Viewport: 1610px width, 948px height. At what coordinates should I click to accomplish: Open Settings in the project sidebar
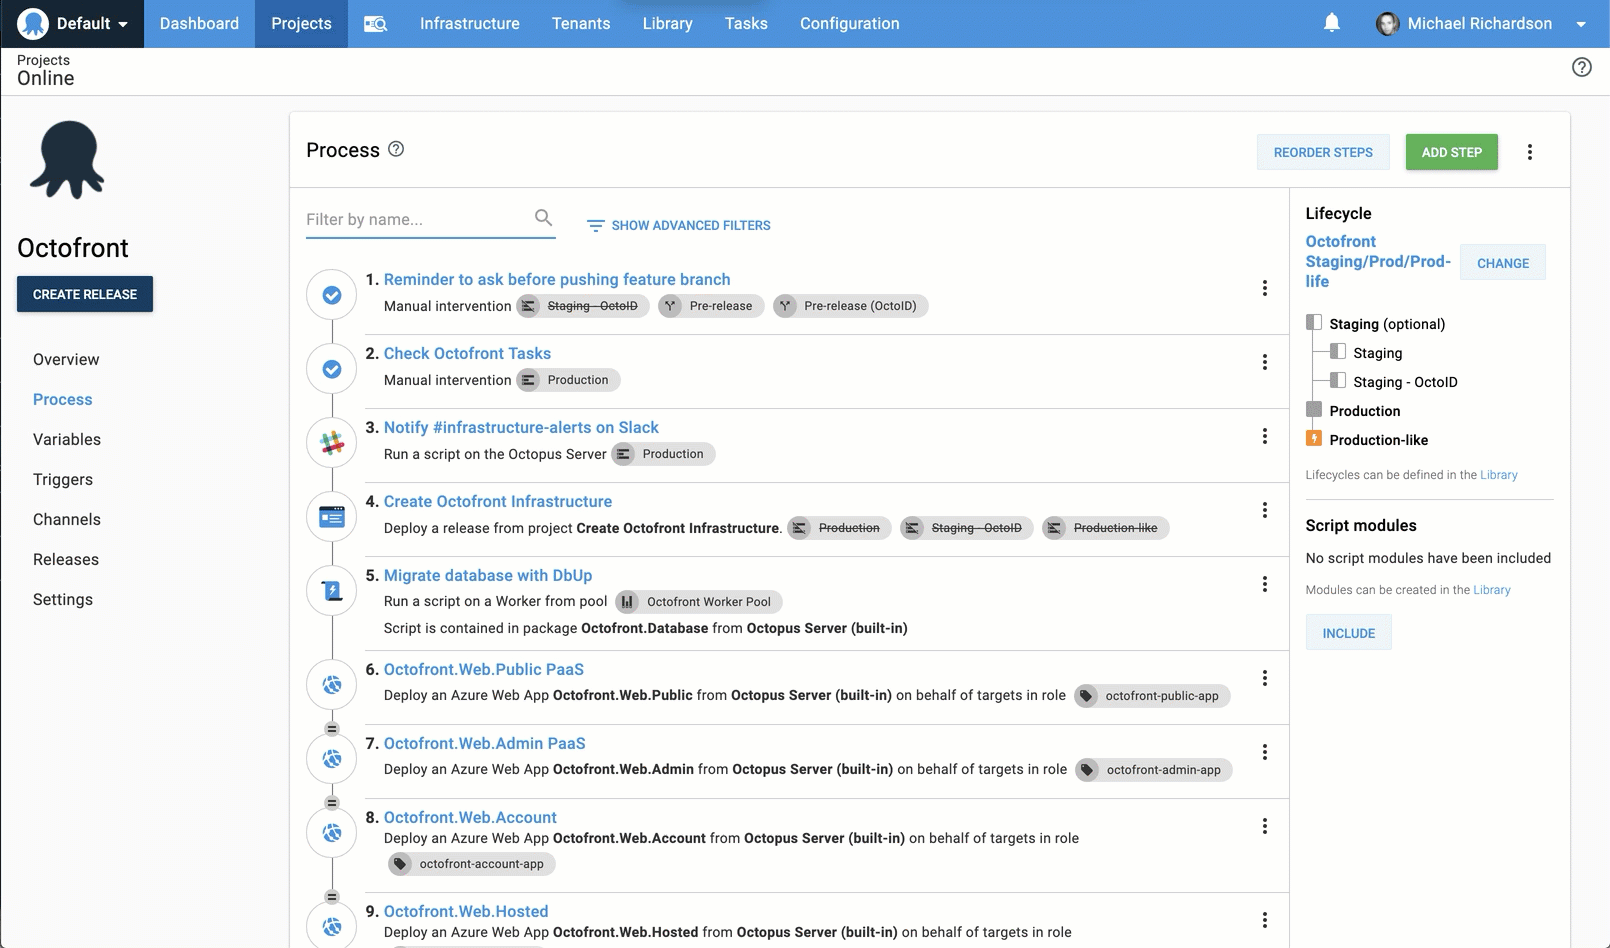point(63,600)
